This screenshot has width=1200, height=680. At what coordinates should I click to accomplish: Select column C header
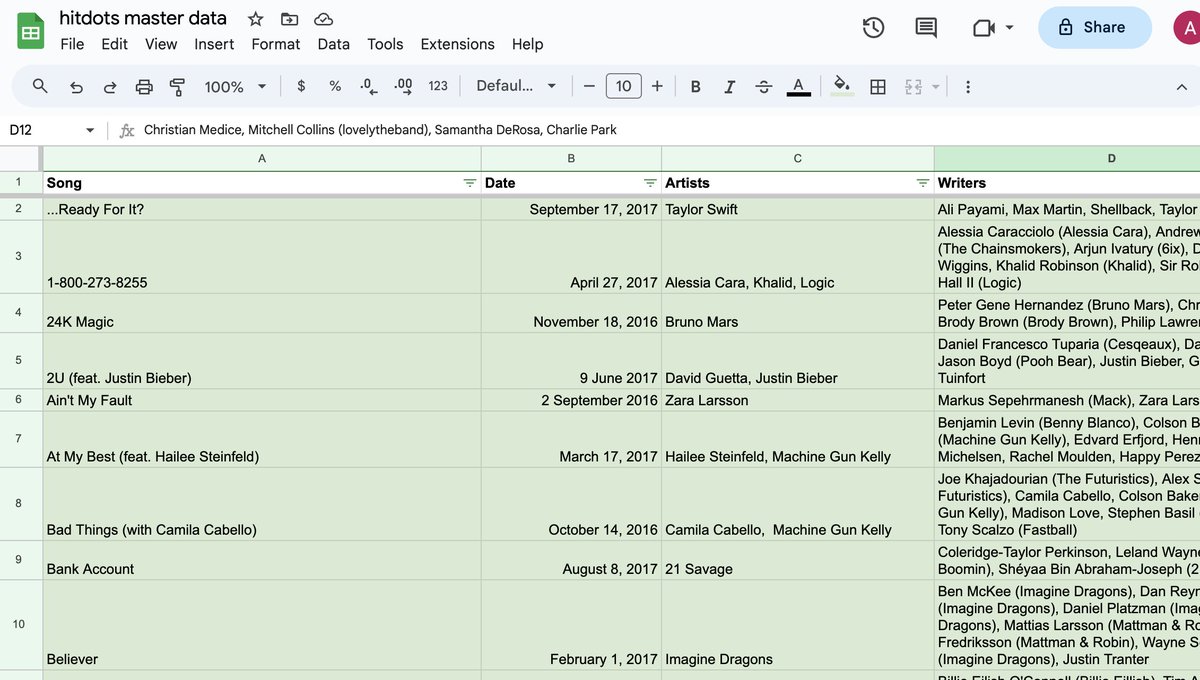tap(798, 159)
